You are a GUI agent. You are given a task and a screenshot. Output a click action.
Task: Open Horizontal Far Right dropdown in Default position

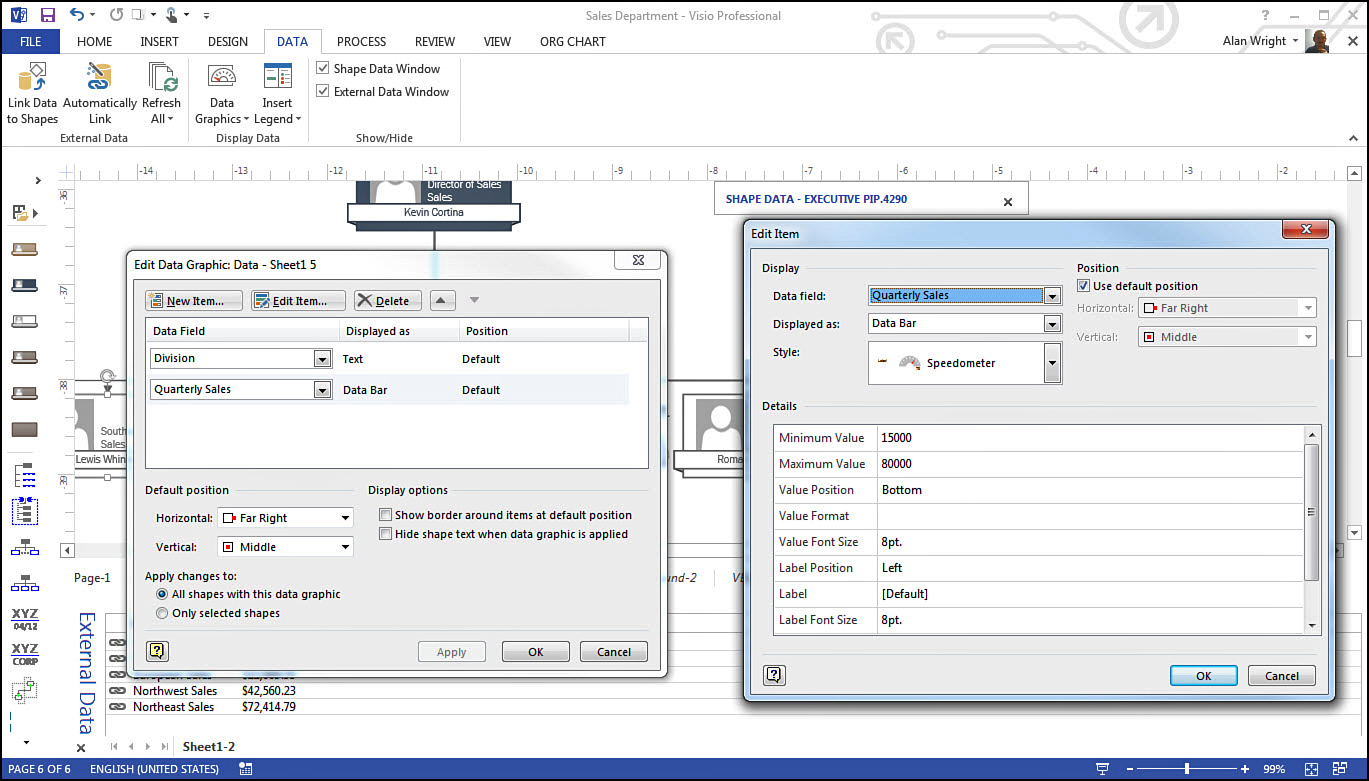(345, 518)
